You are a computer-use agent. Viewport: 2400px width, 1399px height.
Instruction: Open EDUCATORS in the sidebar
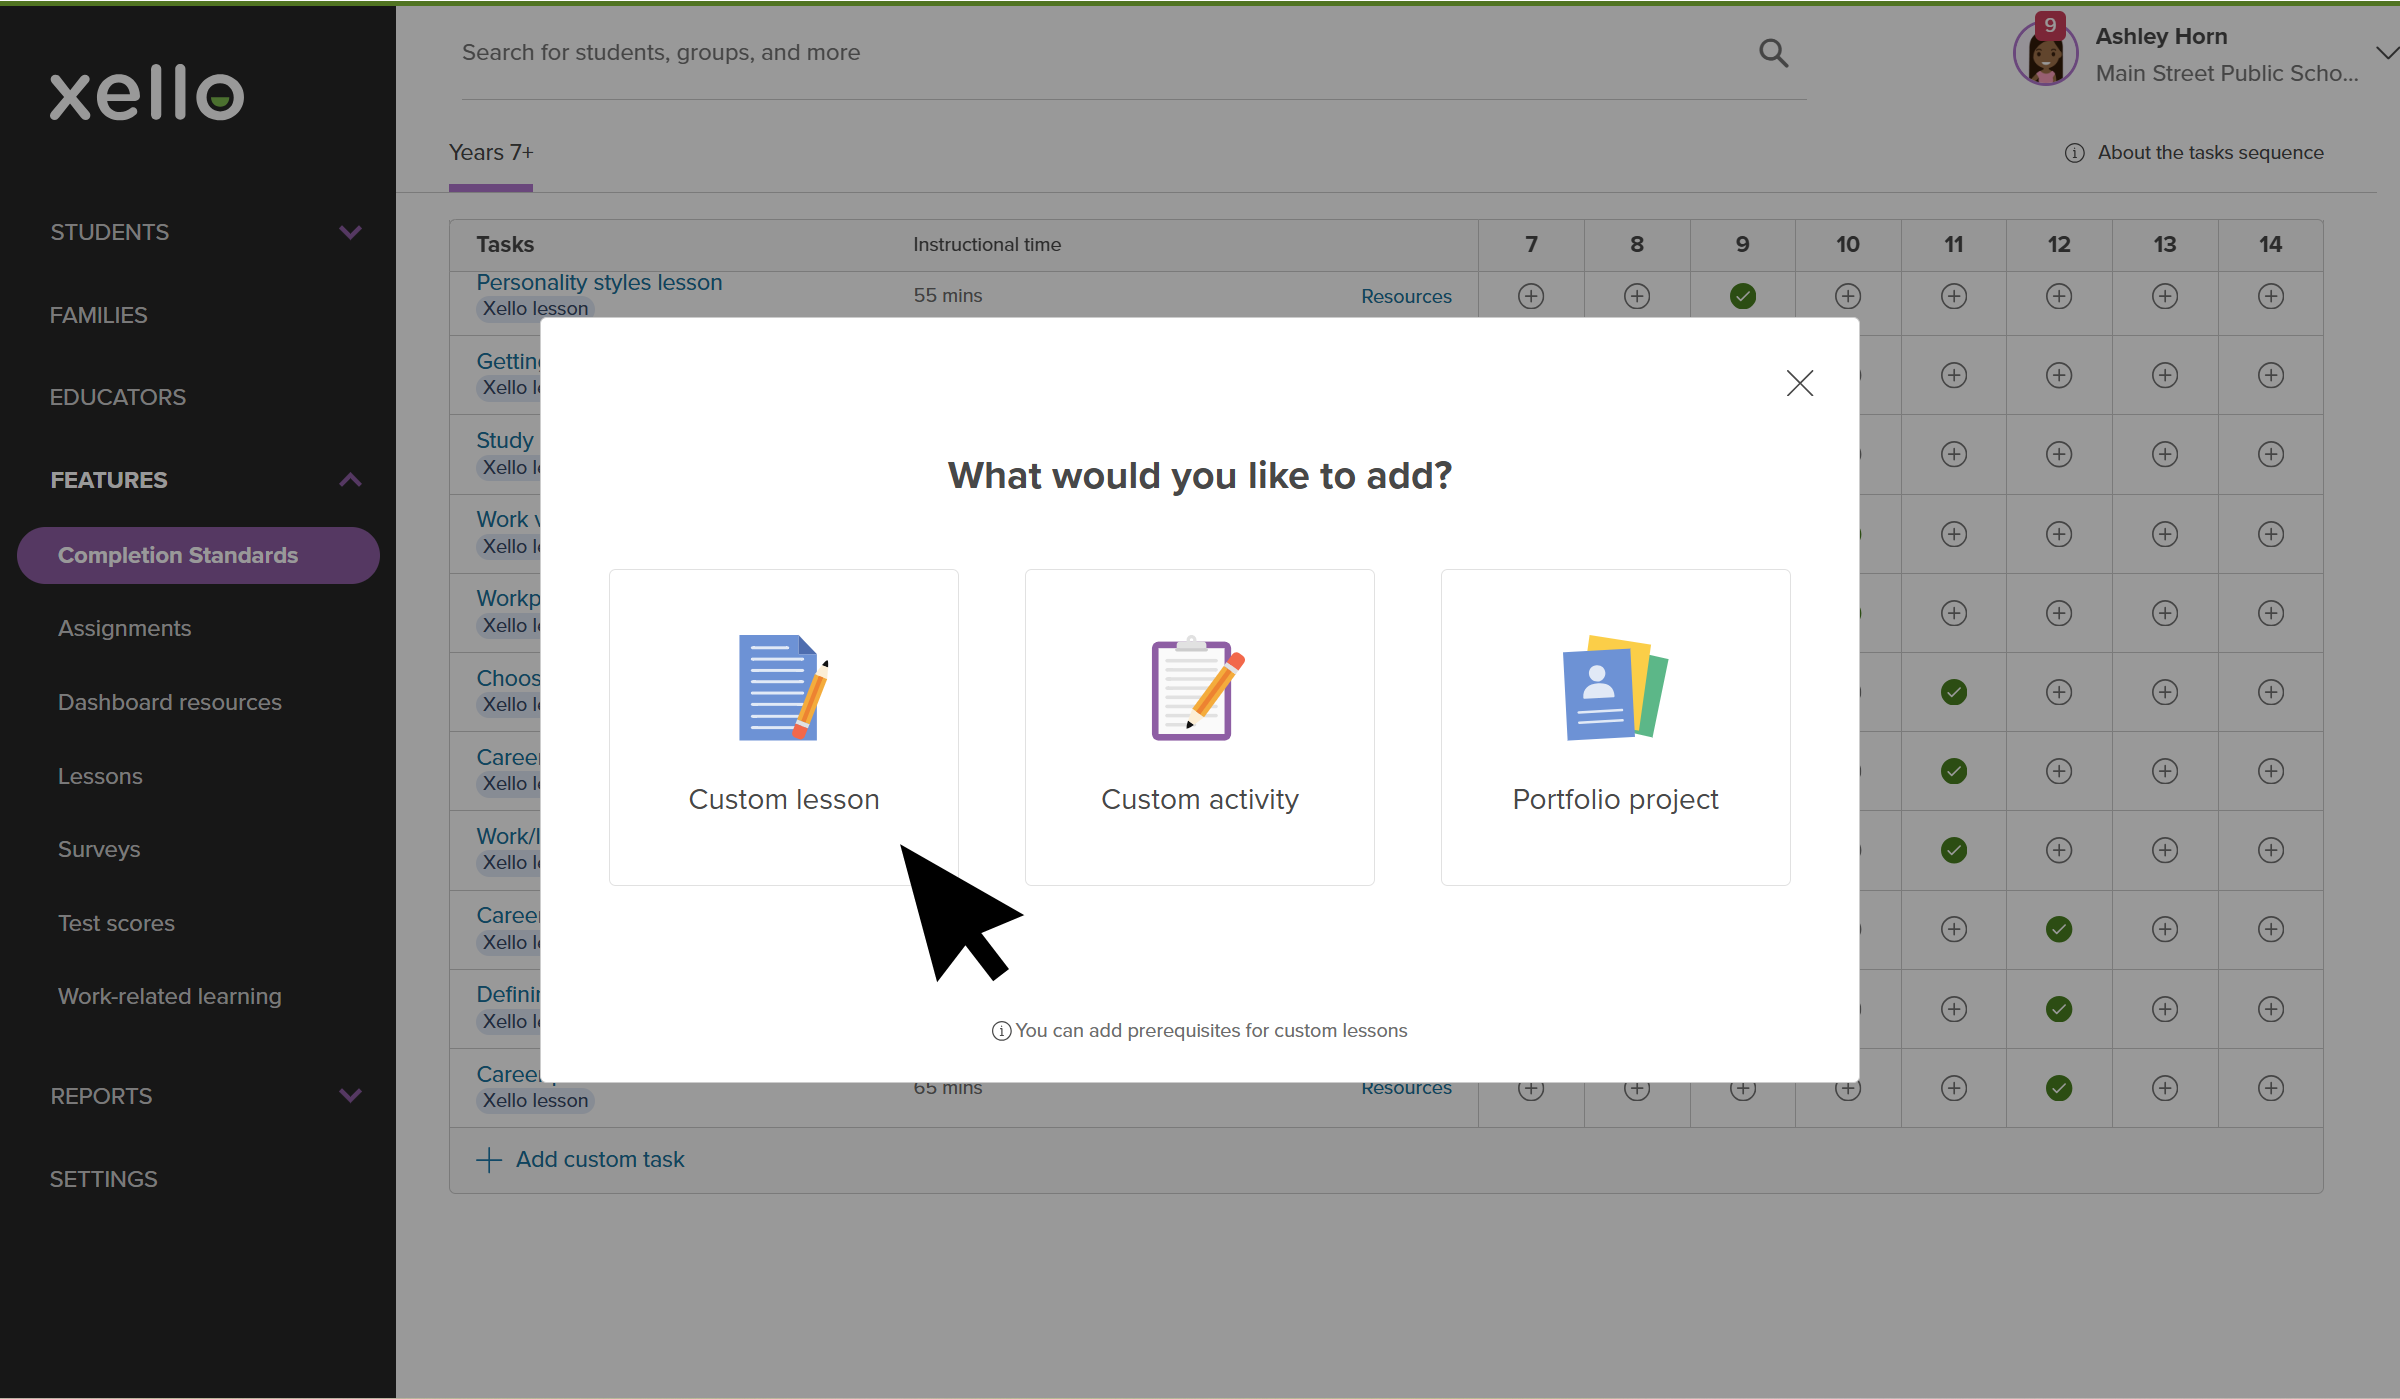point(118,397)
